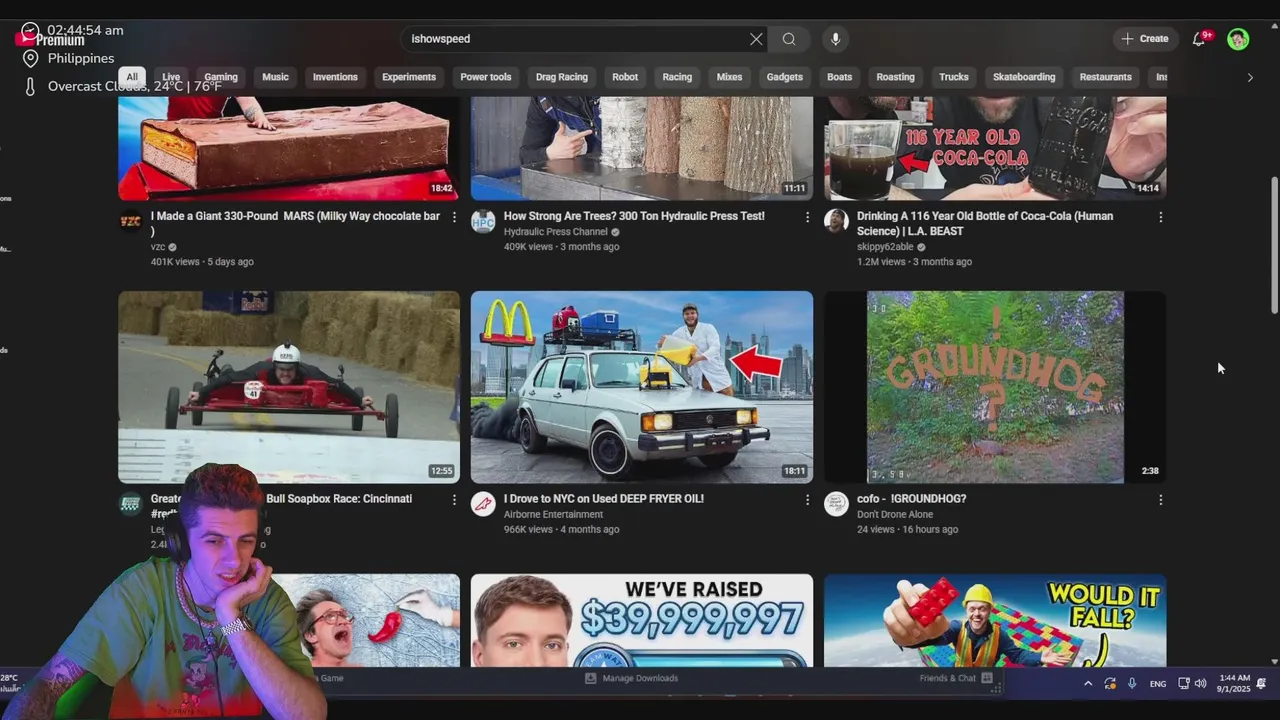Select the Power tools filter chip
Viewport: 1280px width, 720px height.
pos(486,77)
